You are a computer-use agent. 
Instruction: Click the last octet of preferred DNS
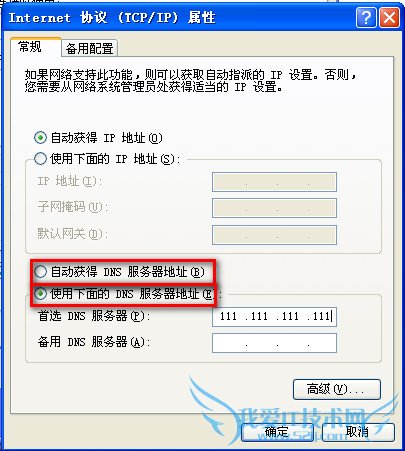[x=321, y=316]
